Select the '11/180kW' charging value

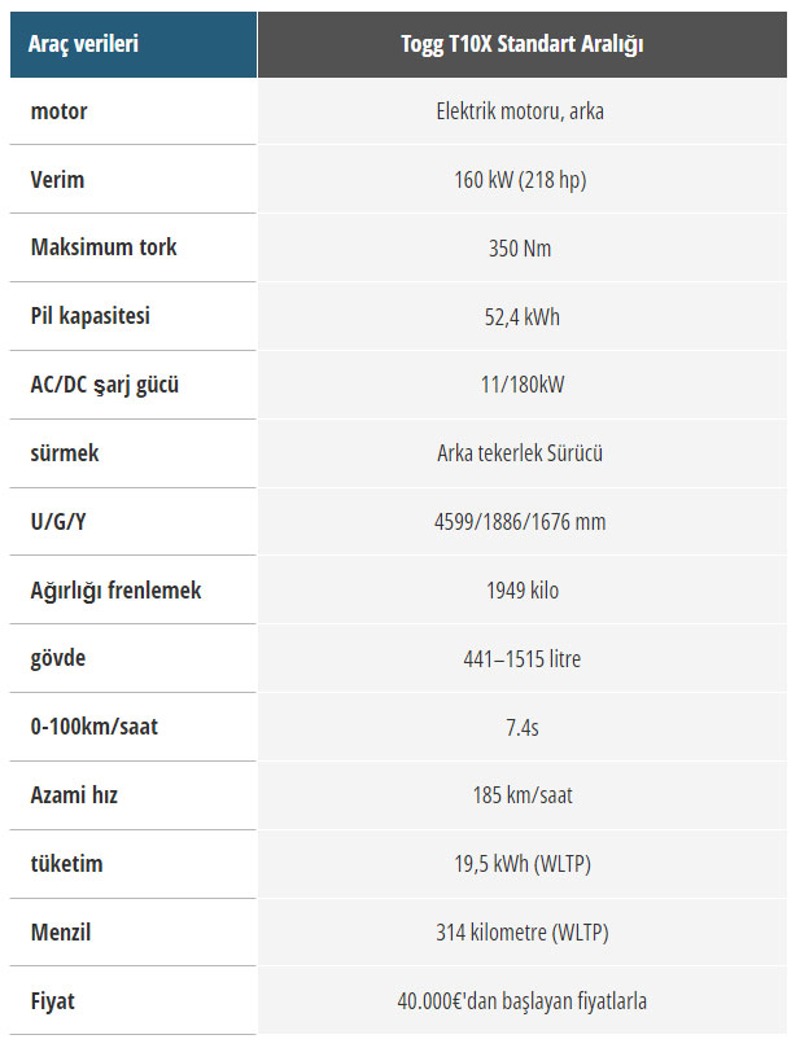coord(521,385)
